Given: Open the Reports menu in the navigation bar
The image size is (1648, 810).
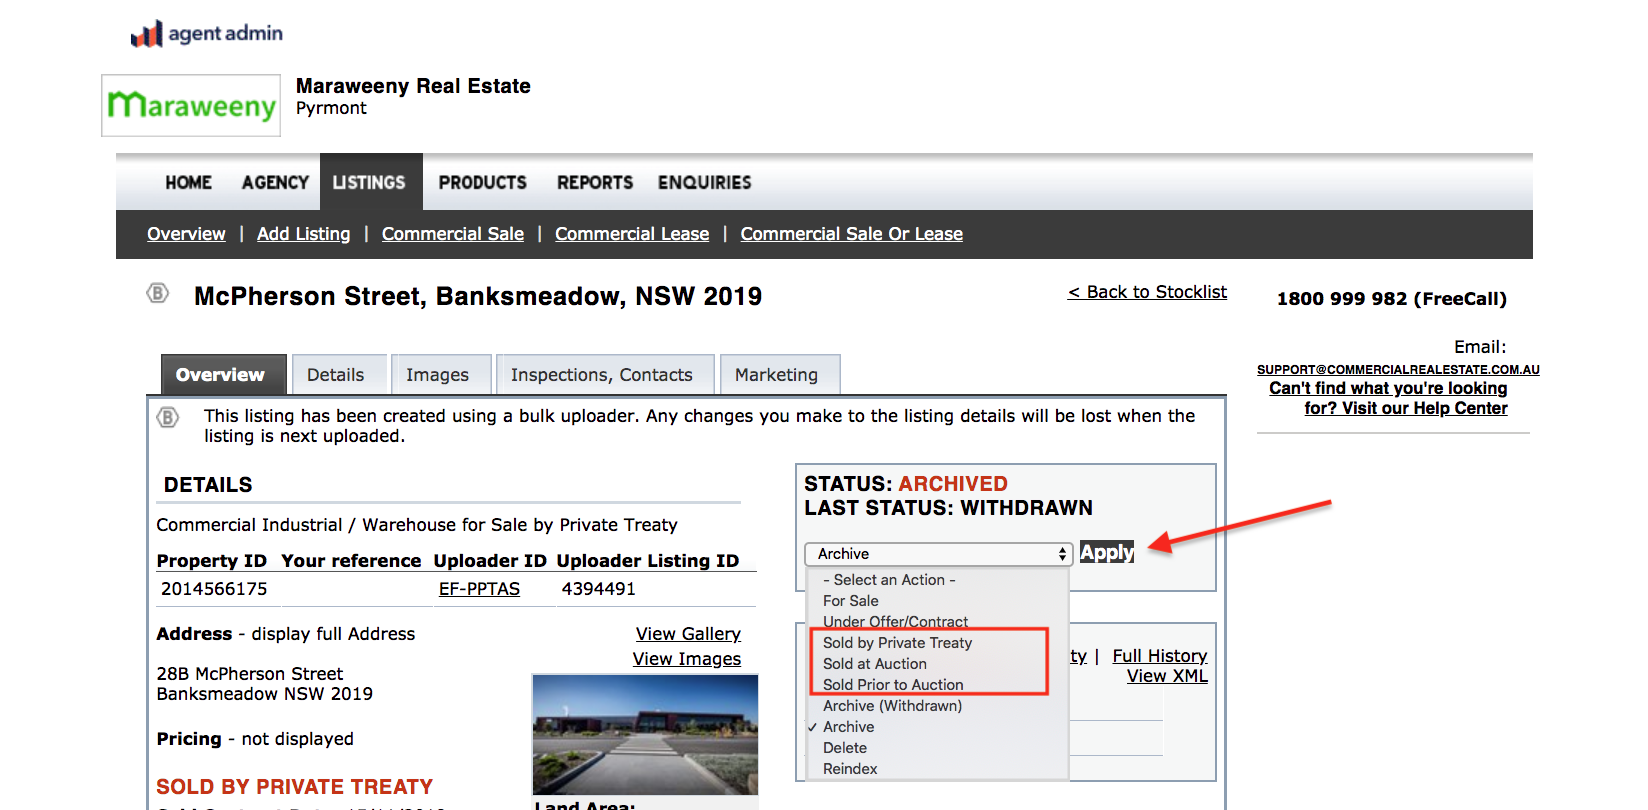Looking at the screenshot, I should [594, 182].
